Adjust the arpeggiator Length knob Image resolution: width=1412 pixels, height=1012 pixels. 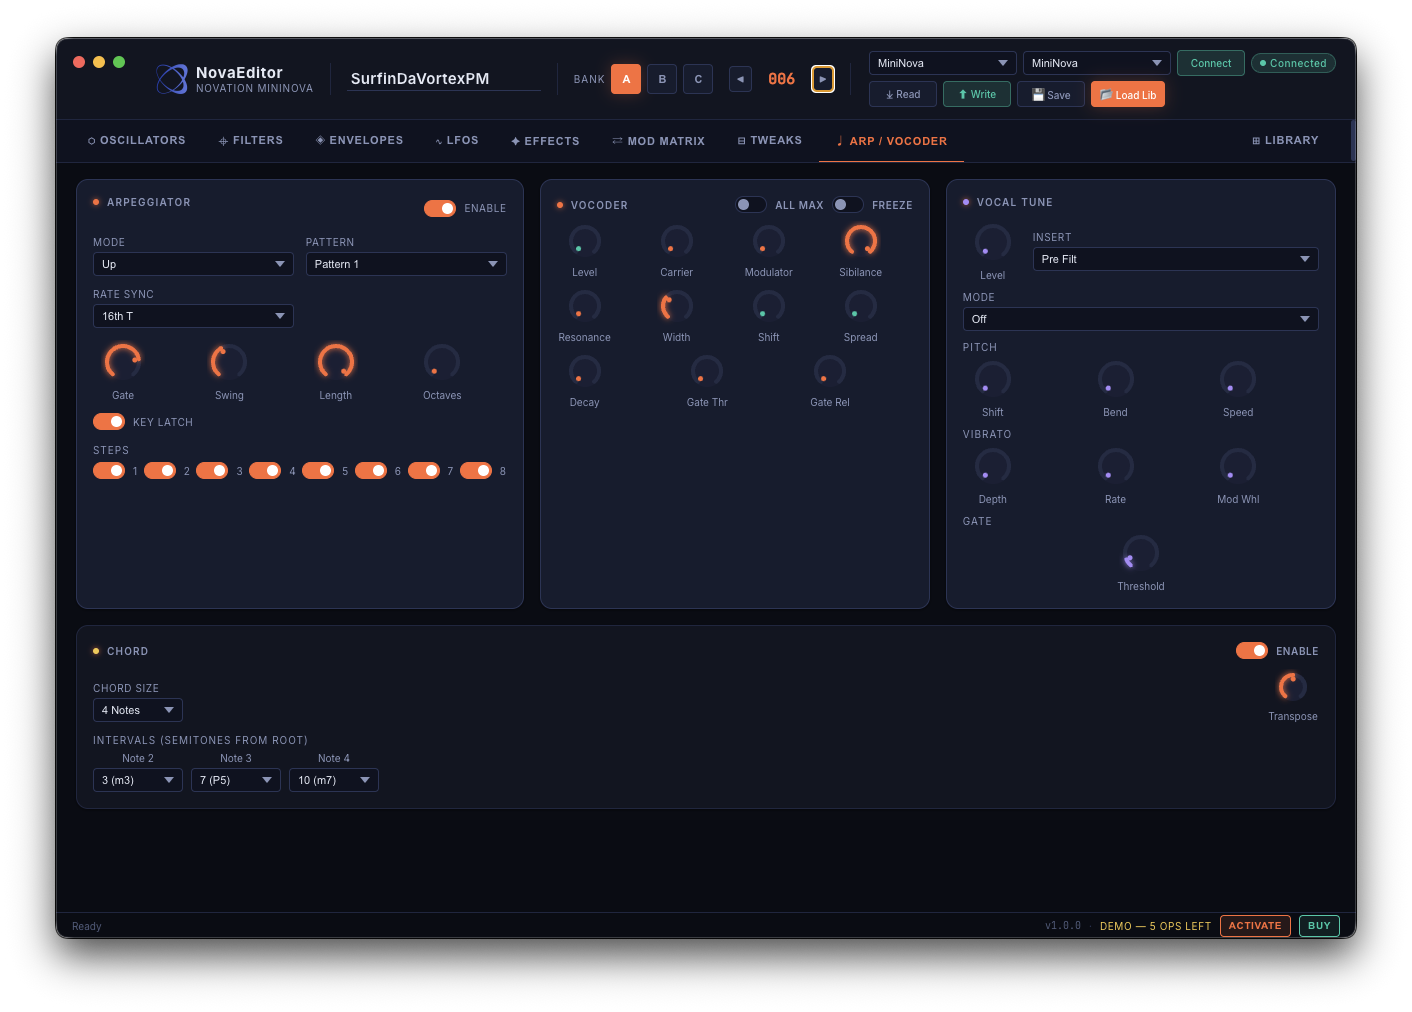336,362
